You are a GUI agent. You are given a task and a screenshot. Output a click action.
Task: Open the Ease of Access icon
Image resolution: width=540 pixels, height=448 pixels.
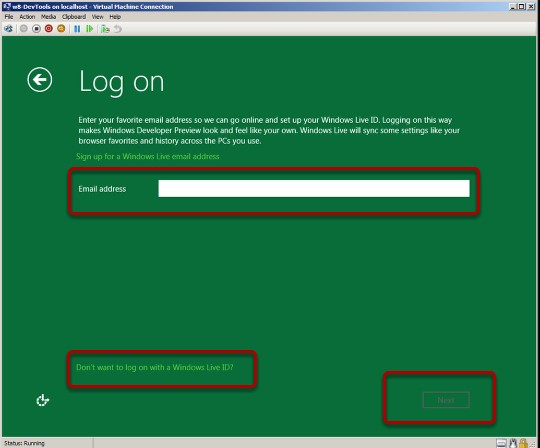[43, 400]
